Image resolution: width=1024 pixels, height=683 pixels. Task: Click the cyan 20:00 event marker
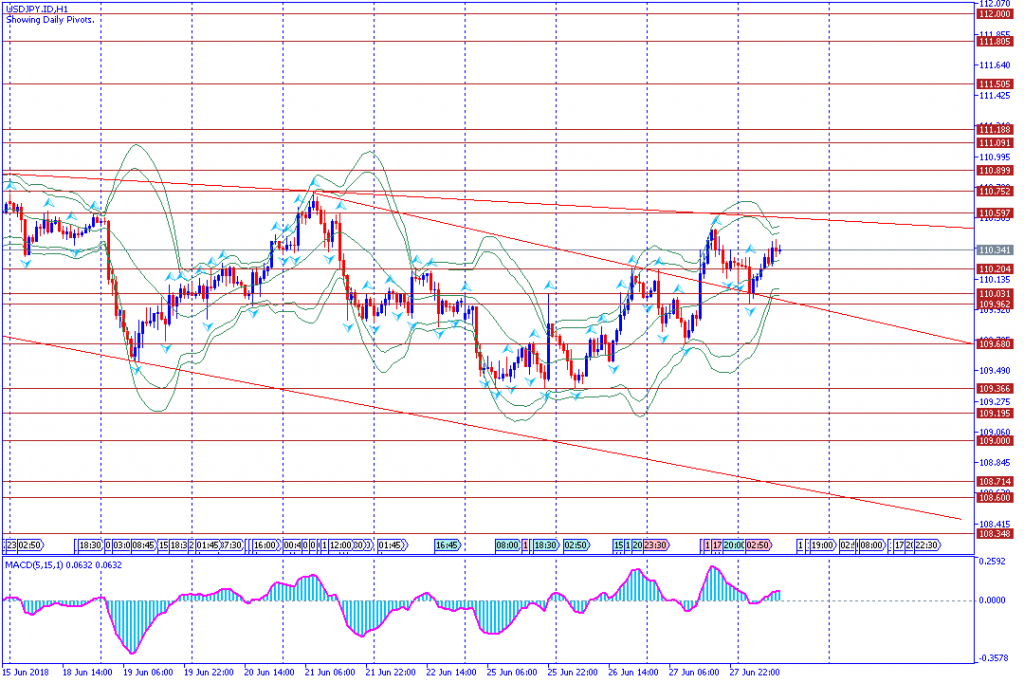733,546
